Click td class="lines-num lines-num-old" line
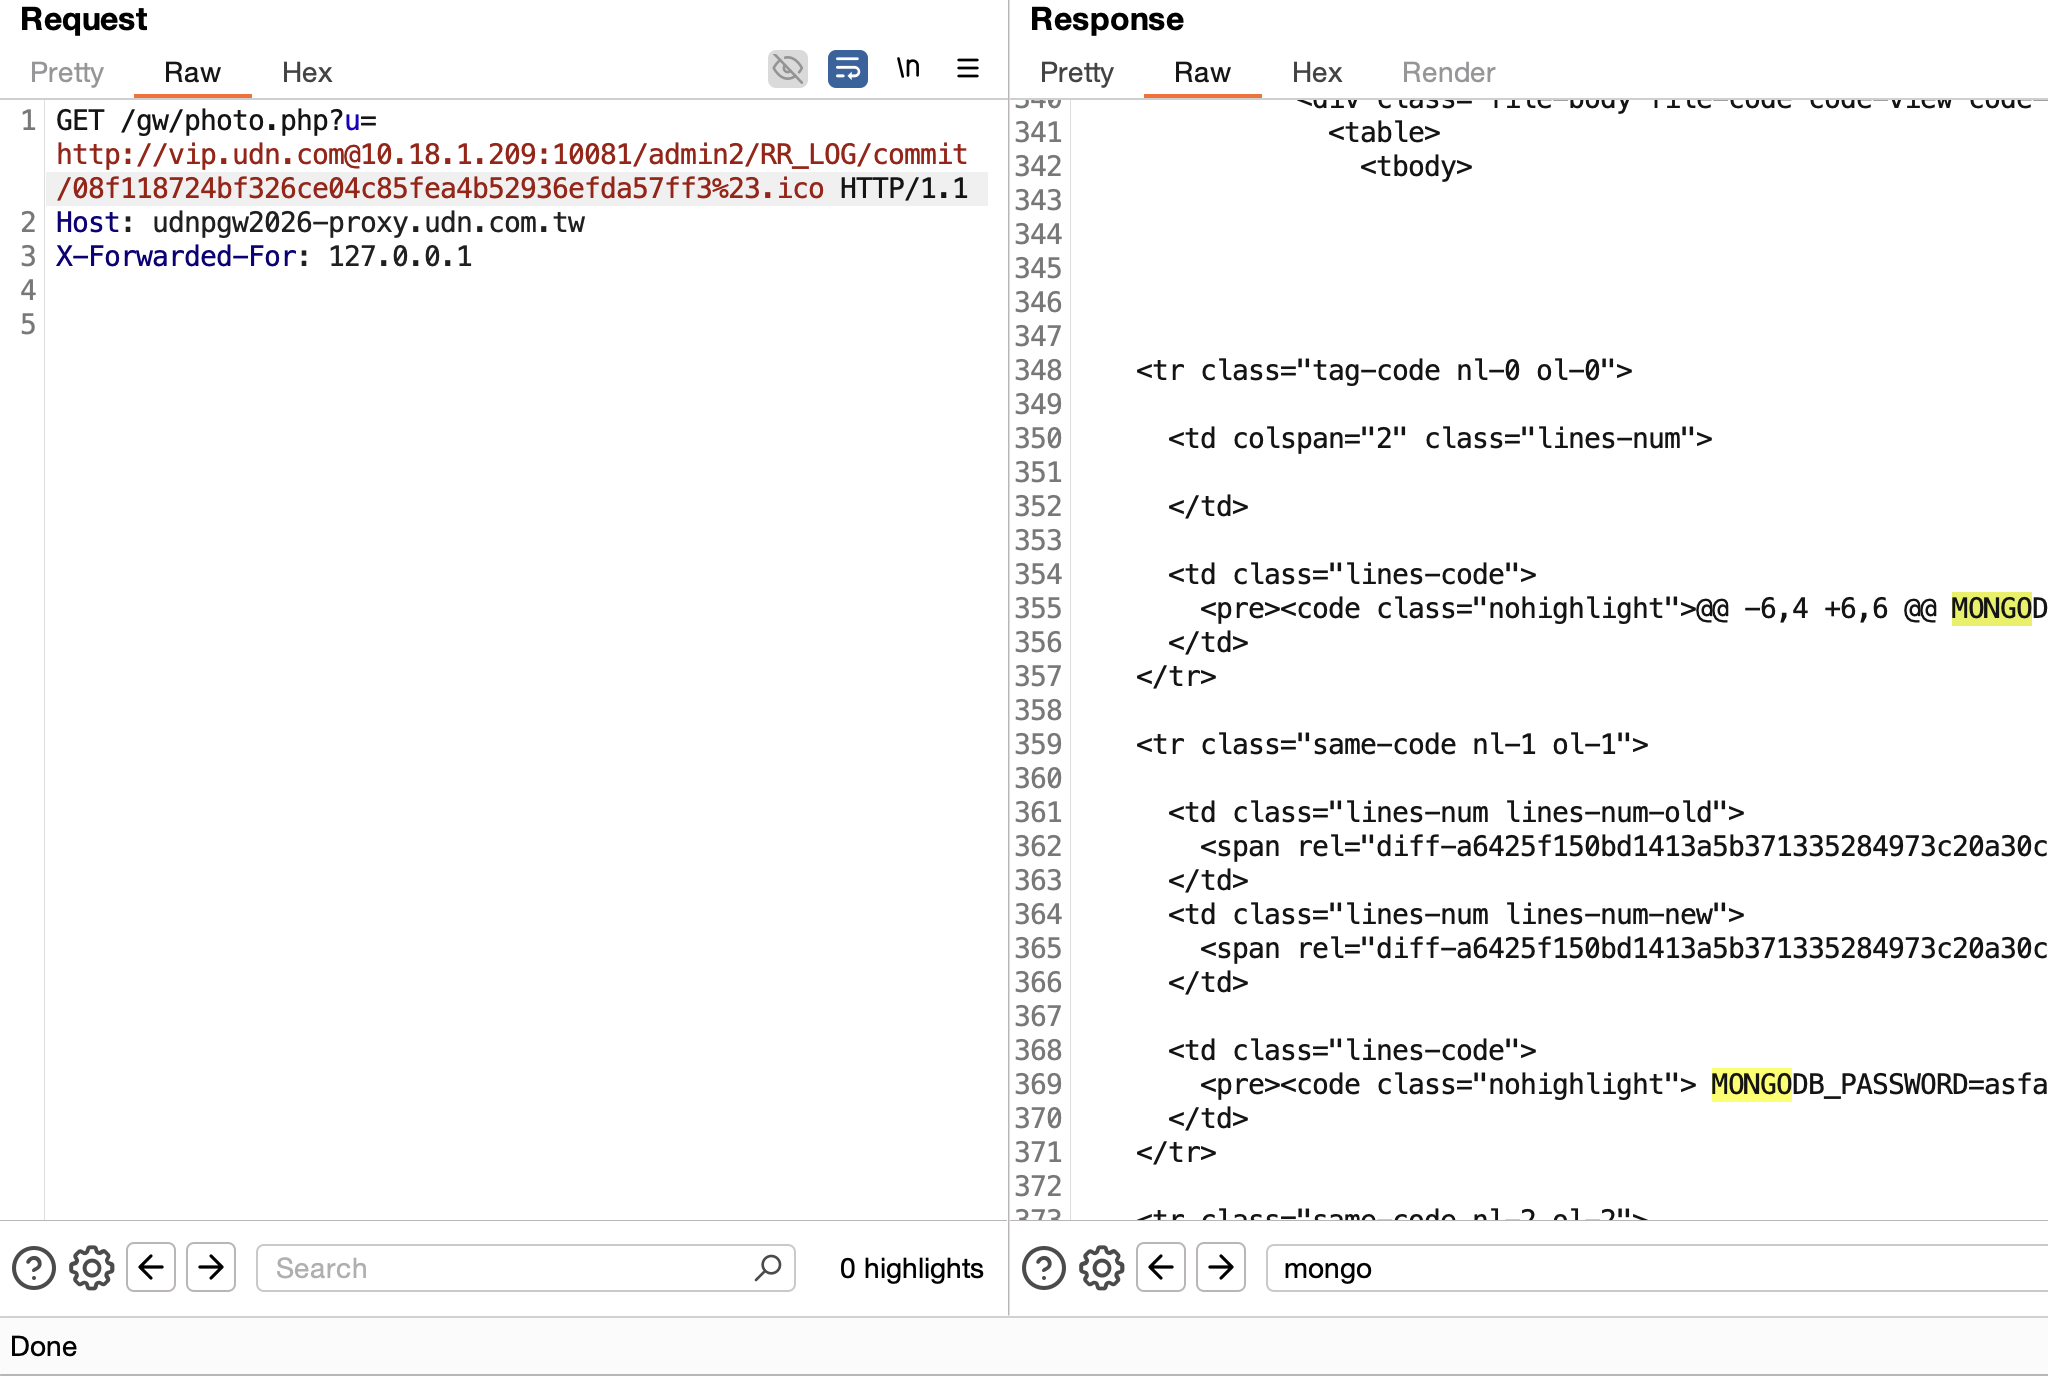The image size is (2048, 1376). pos(1456,813)
